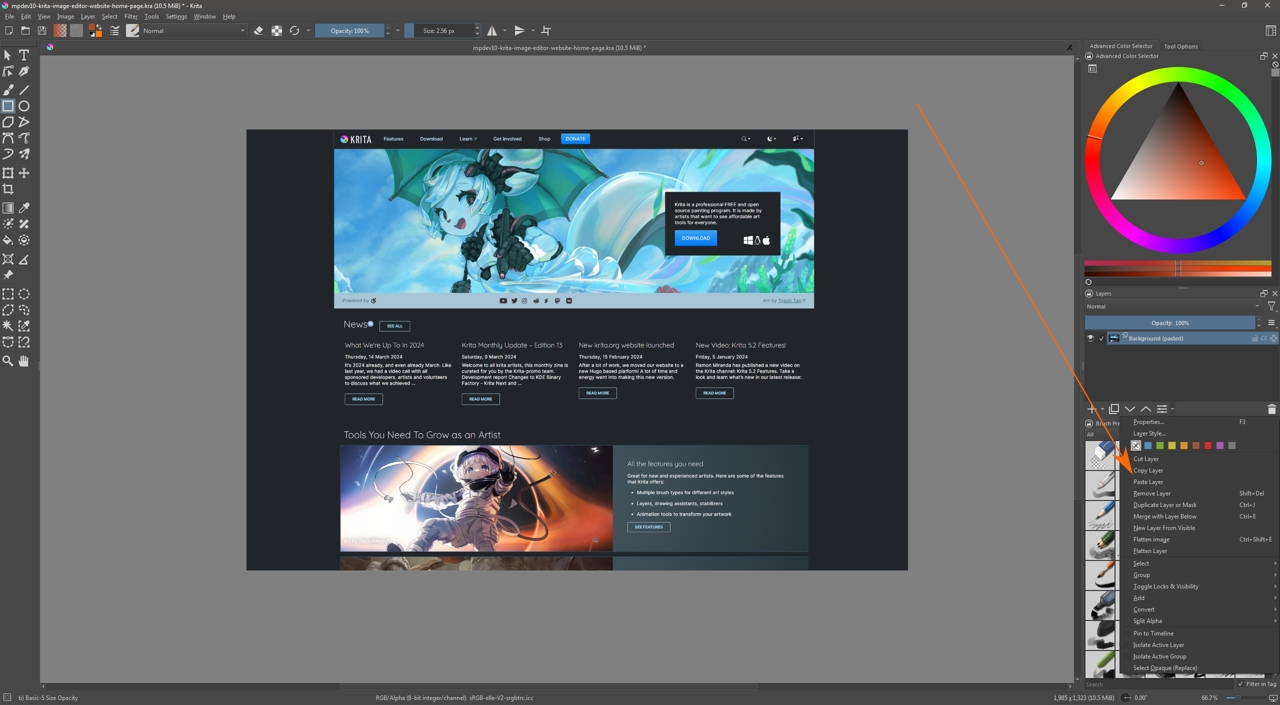1280x705 pixels.
Task: Select the Rectangular Selection tool
Action: [x=8, y=294]
